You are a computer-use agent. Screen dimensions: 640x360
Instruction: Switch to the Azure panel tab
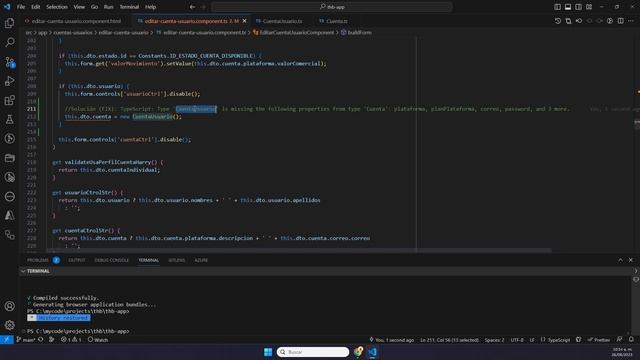[201, 260]
